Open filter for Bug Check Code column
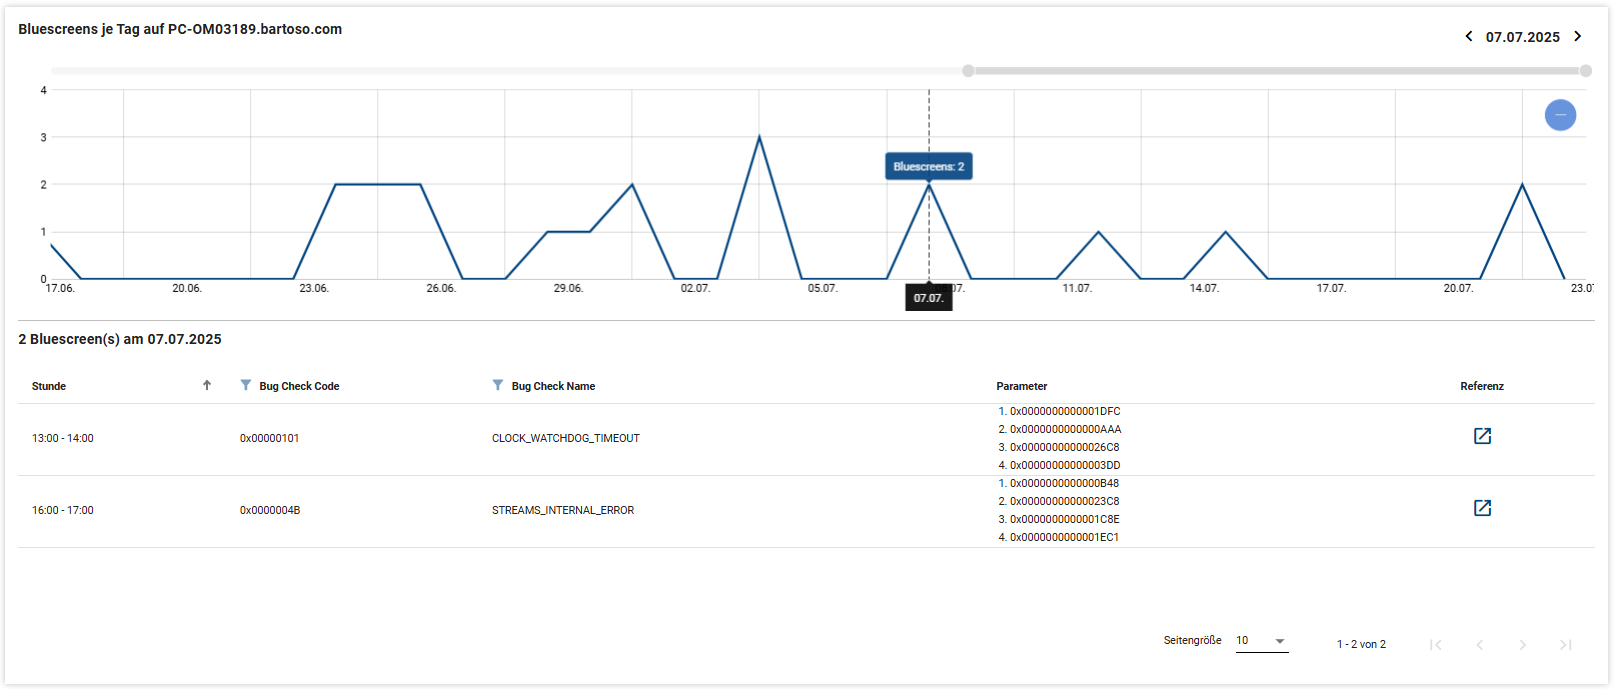1614x689 pixels. 246,385
